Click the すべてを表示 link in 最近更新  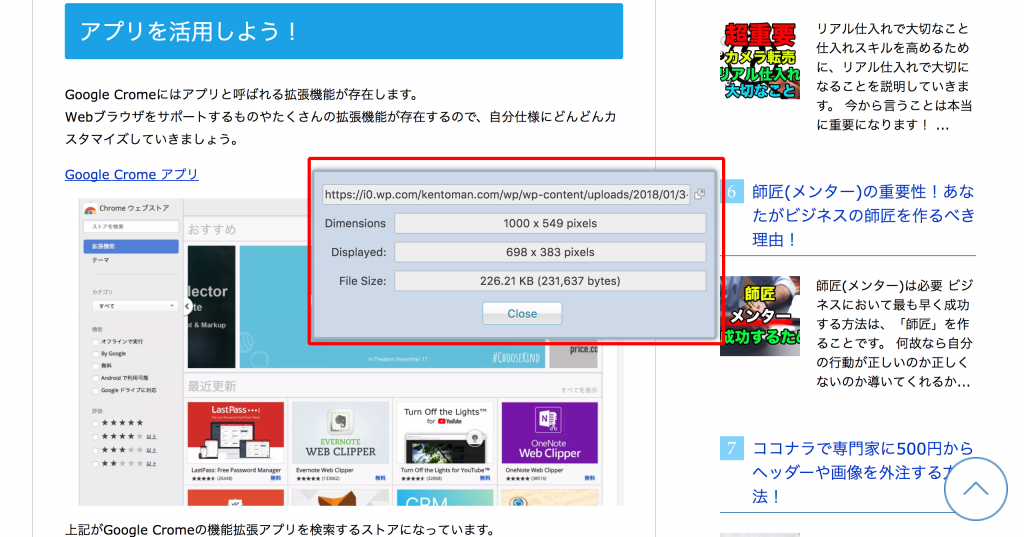[x=579, y=390]
